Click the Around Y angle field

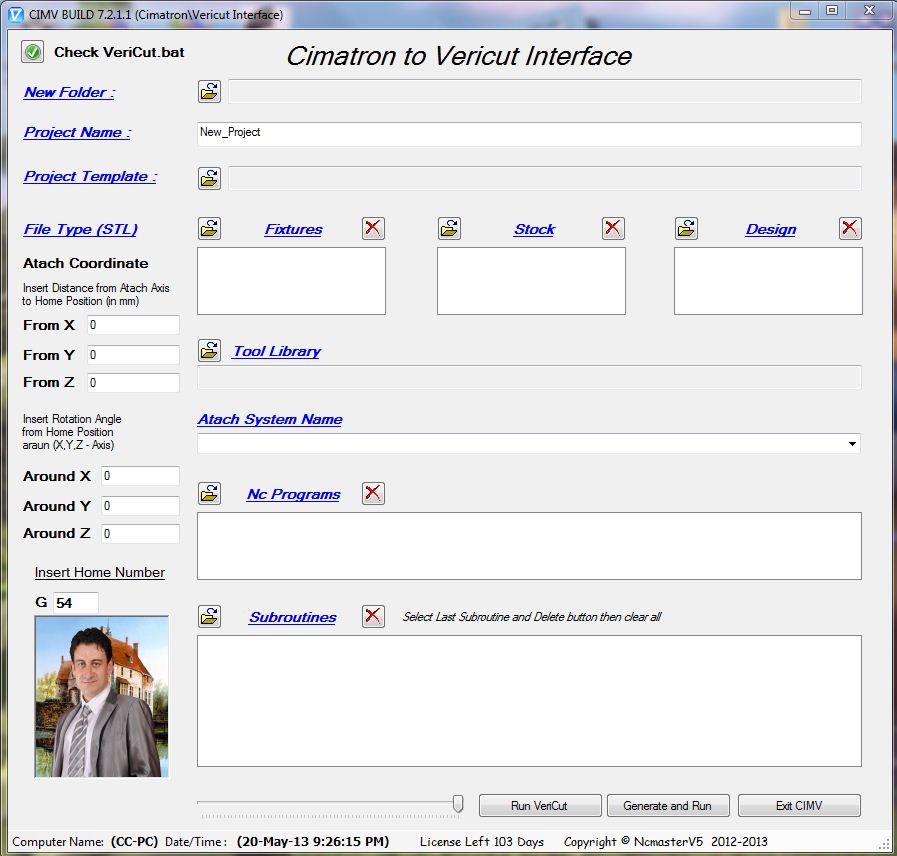tap(140, 506)
